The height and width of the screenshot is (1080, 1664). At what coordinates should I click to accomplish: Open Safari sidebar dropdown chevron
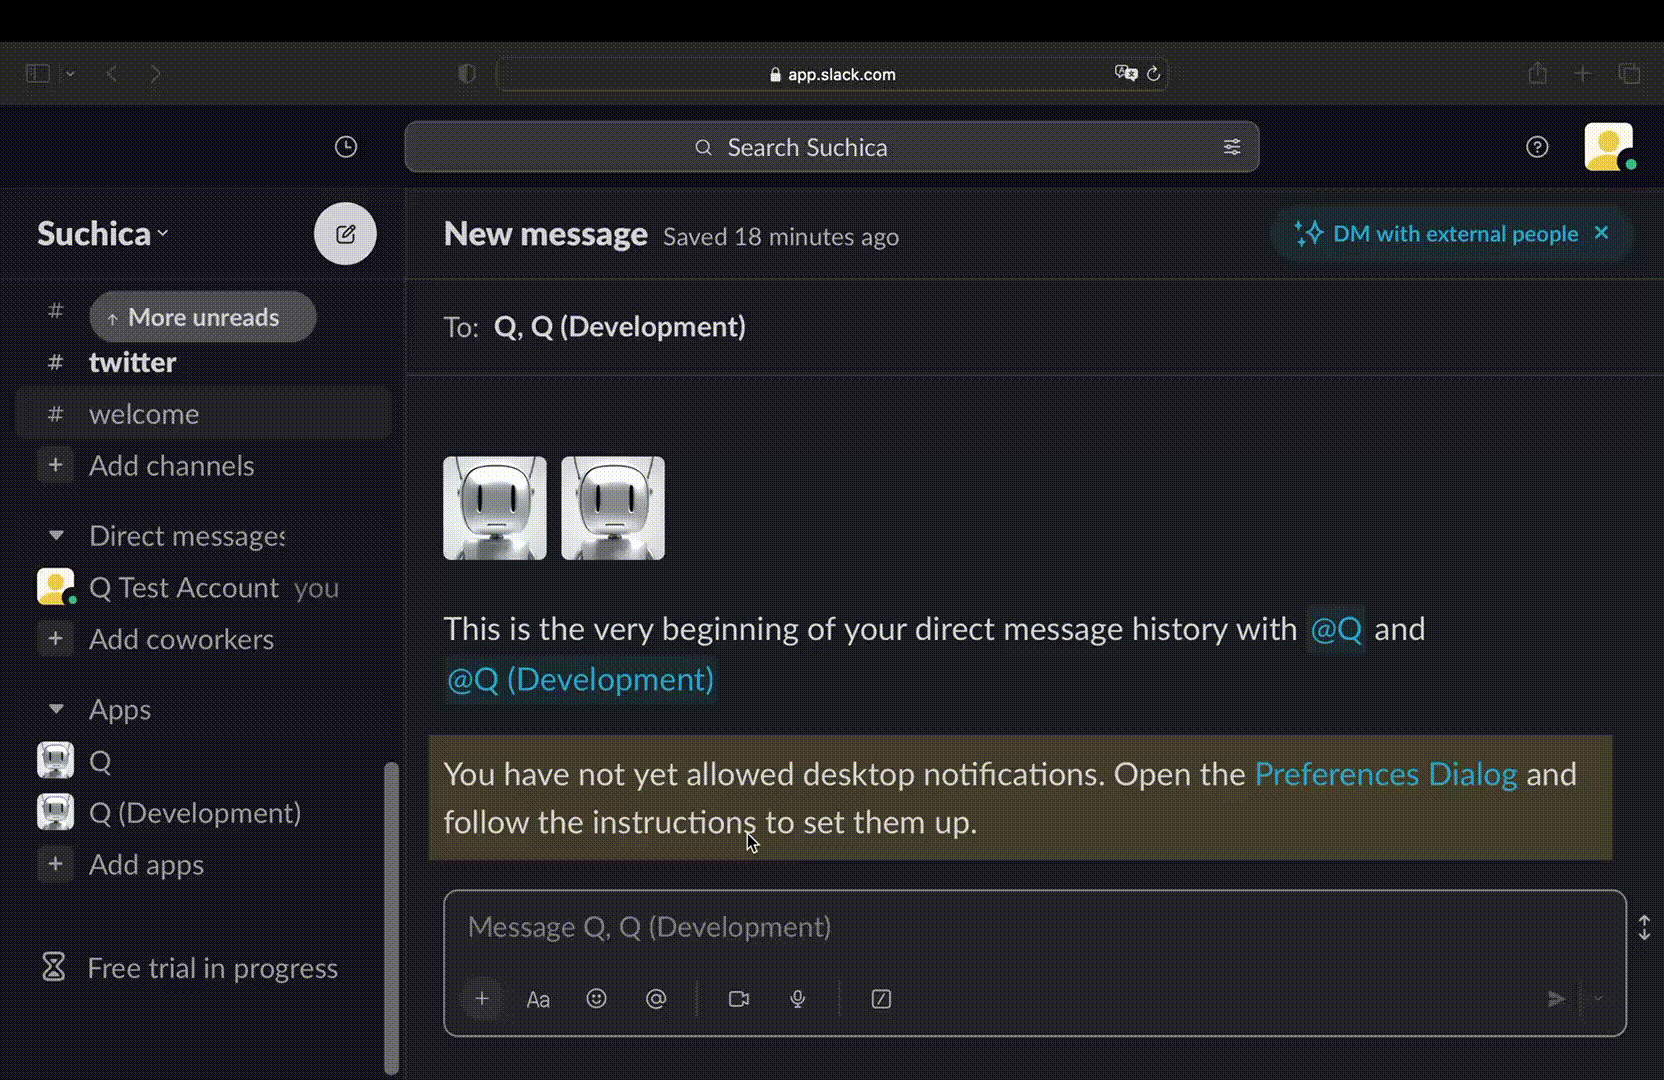coord(70,73)
